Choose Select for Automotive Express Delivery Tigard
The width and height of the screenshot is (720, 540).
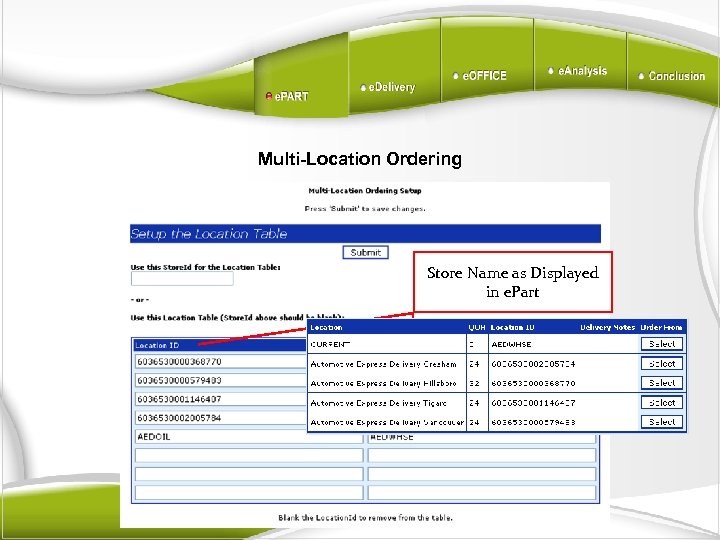click(x=662, y=402)
